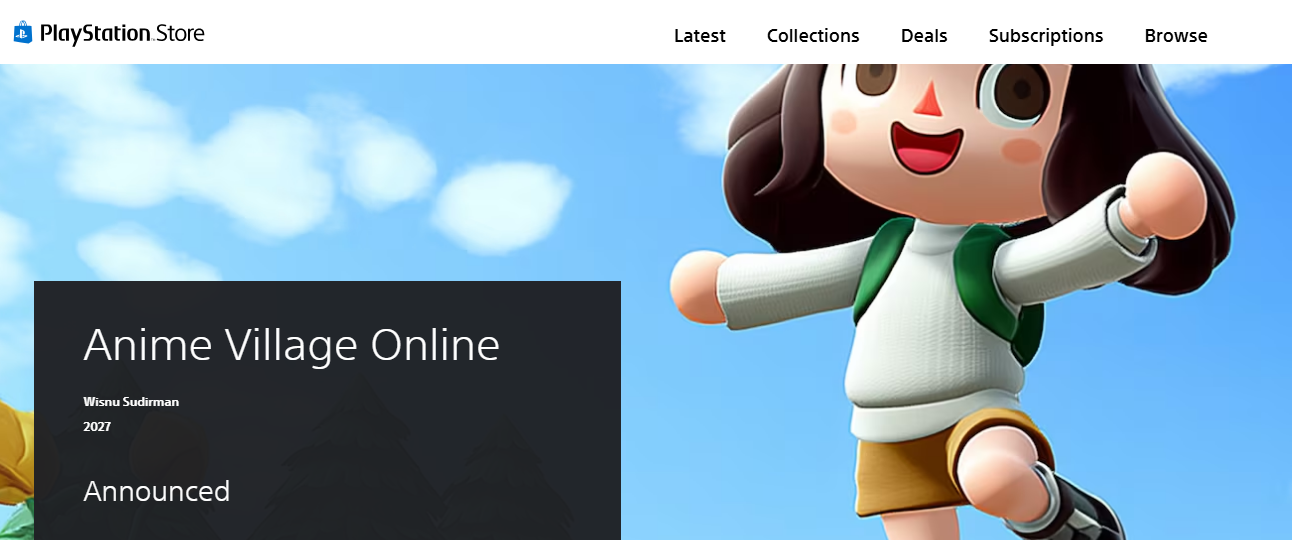
Task: Select the Deals menu item
Action: click(x=924, y=36)
